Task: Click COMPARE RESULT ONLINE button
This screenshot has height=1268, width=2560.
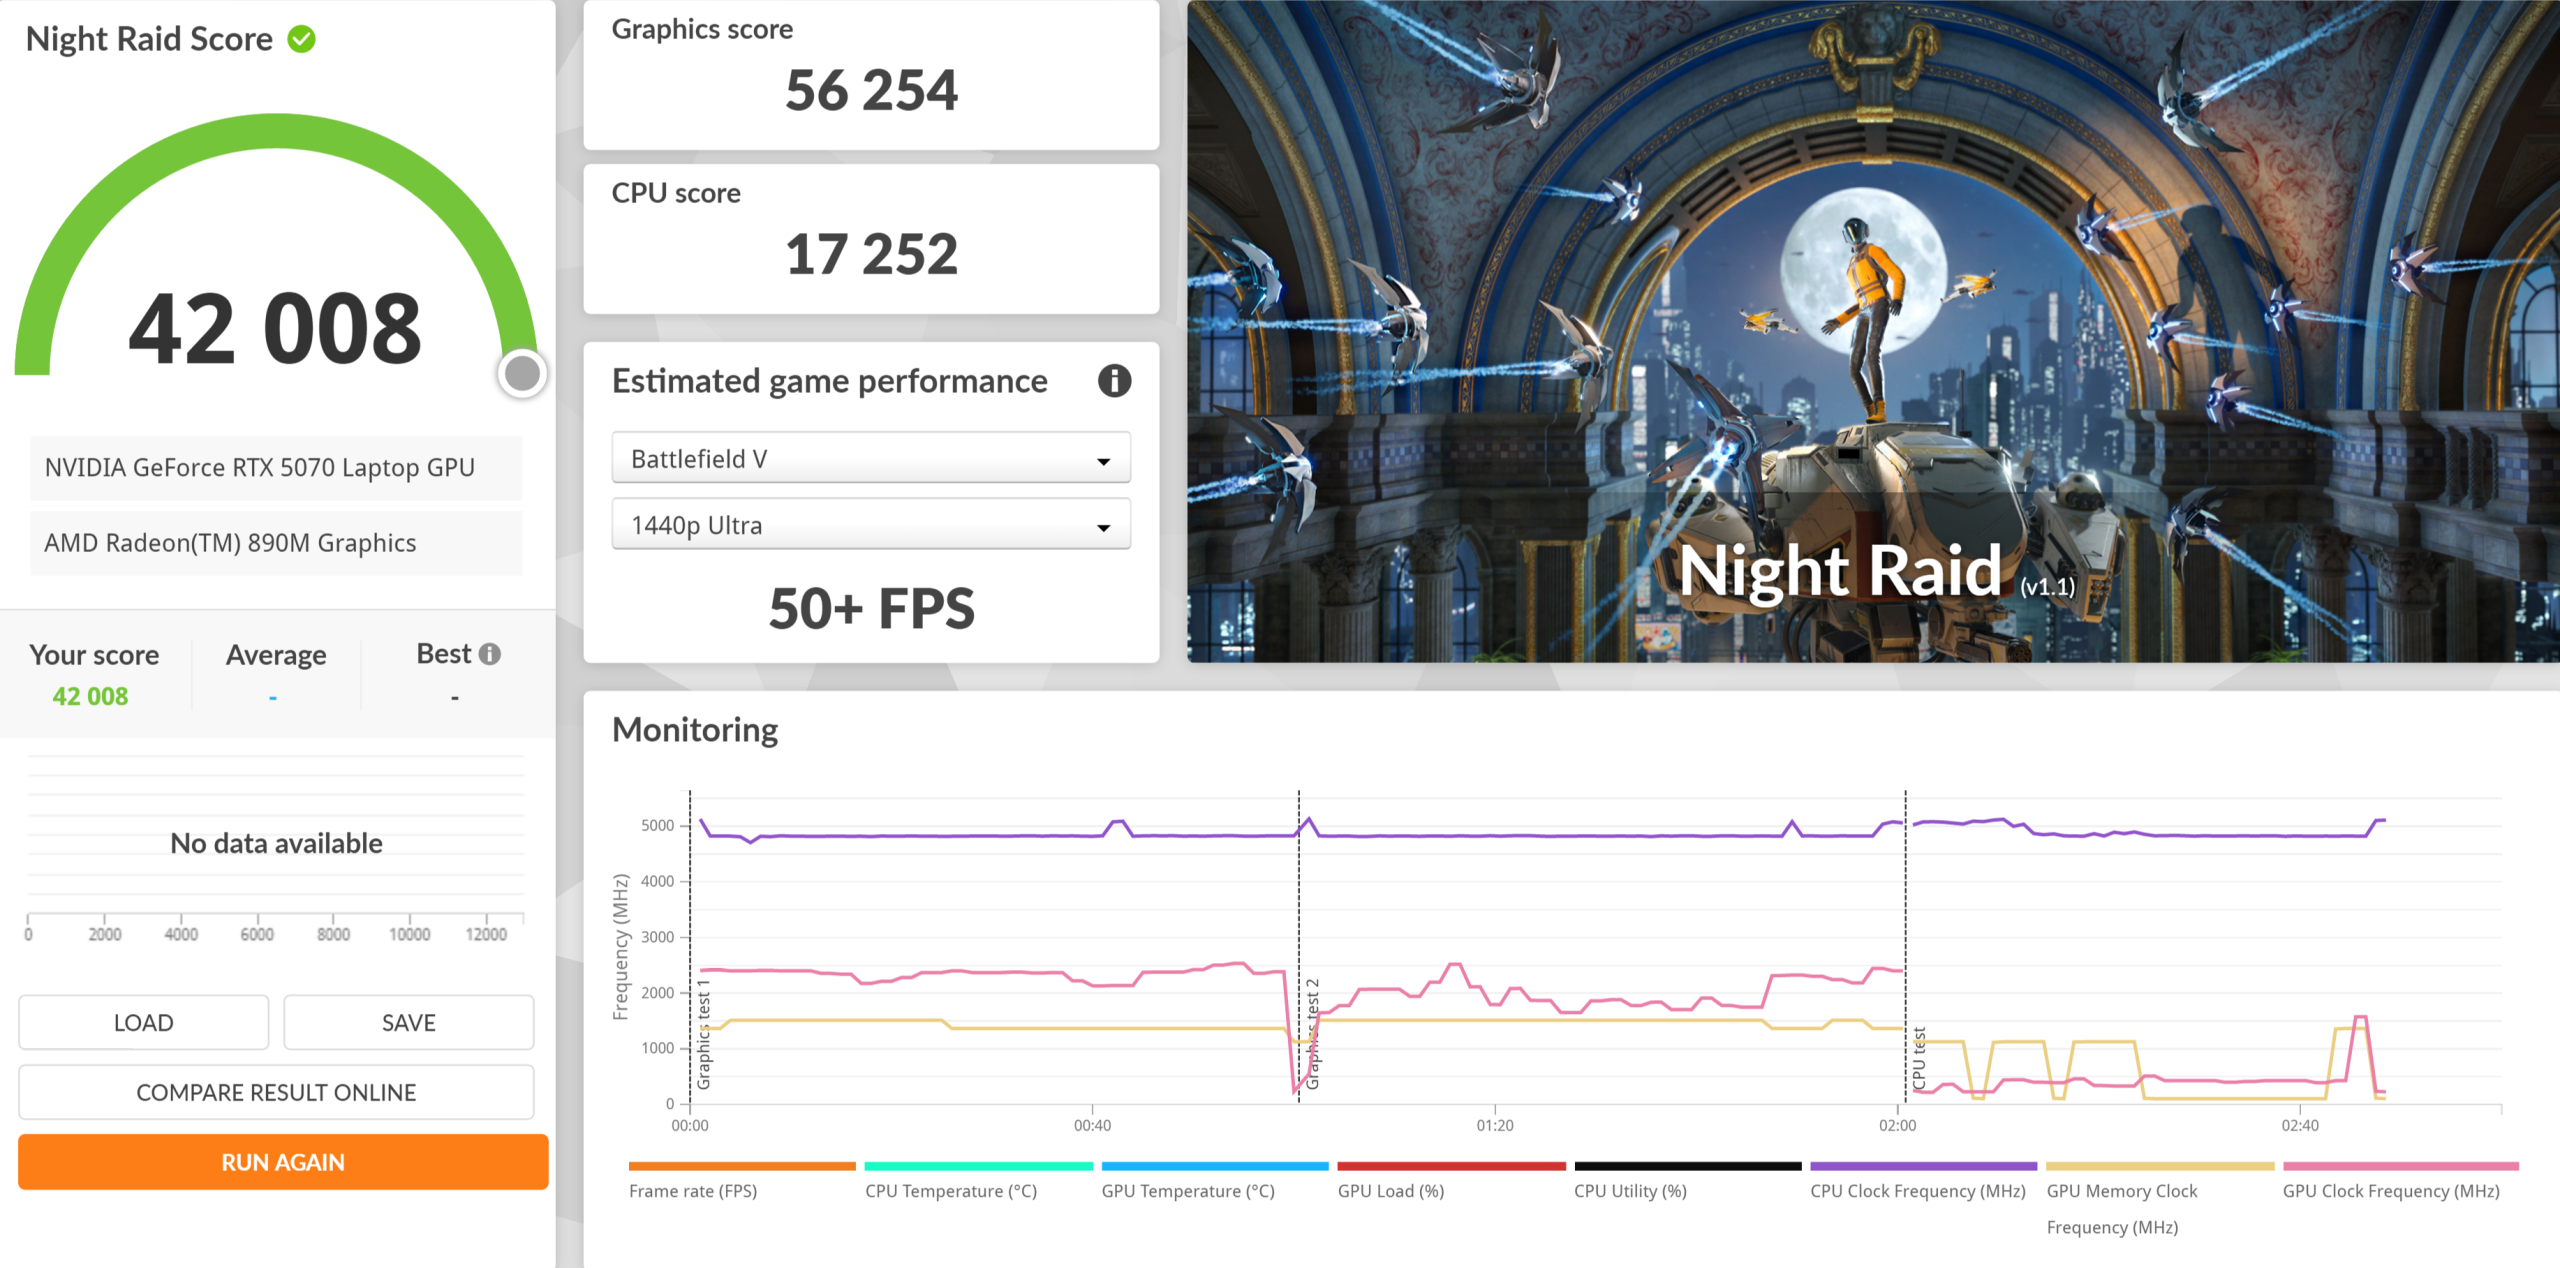Action: point(276,1092)
